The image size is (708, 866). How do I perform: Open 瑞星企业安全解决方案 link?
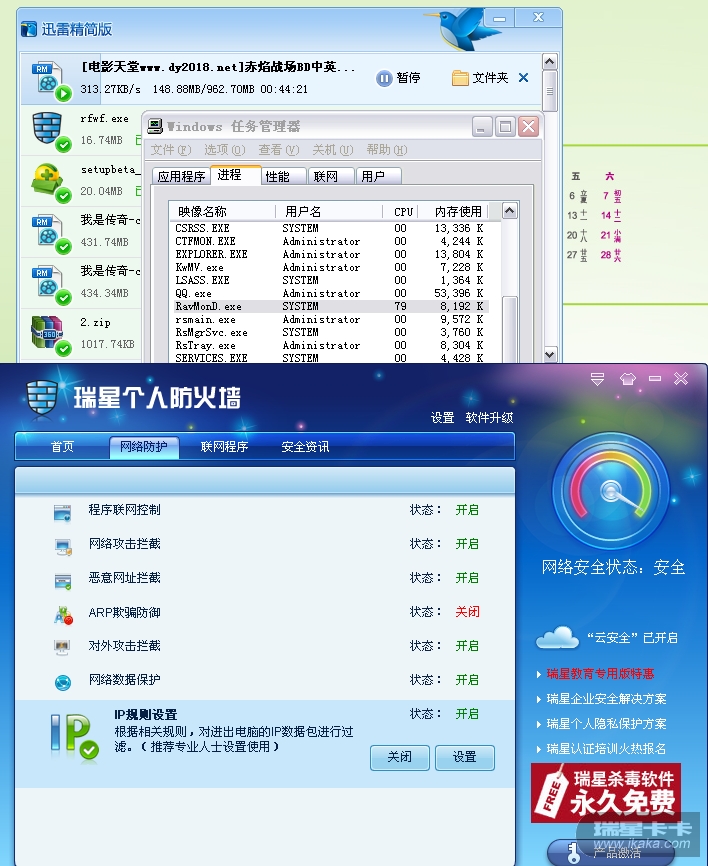606,699
